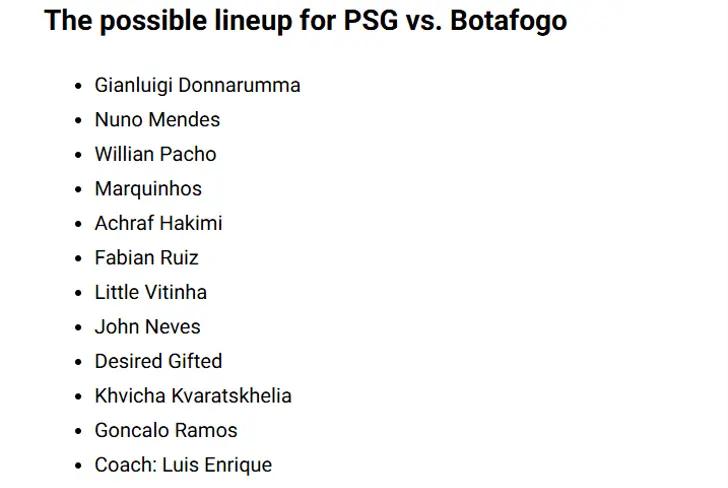Select the Marquinhos list entry
This screenshot has width=728, height=488.
(x=148, y=189)
